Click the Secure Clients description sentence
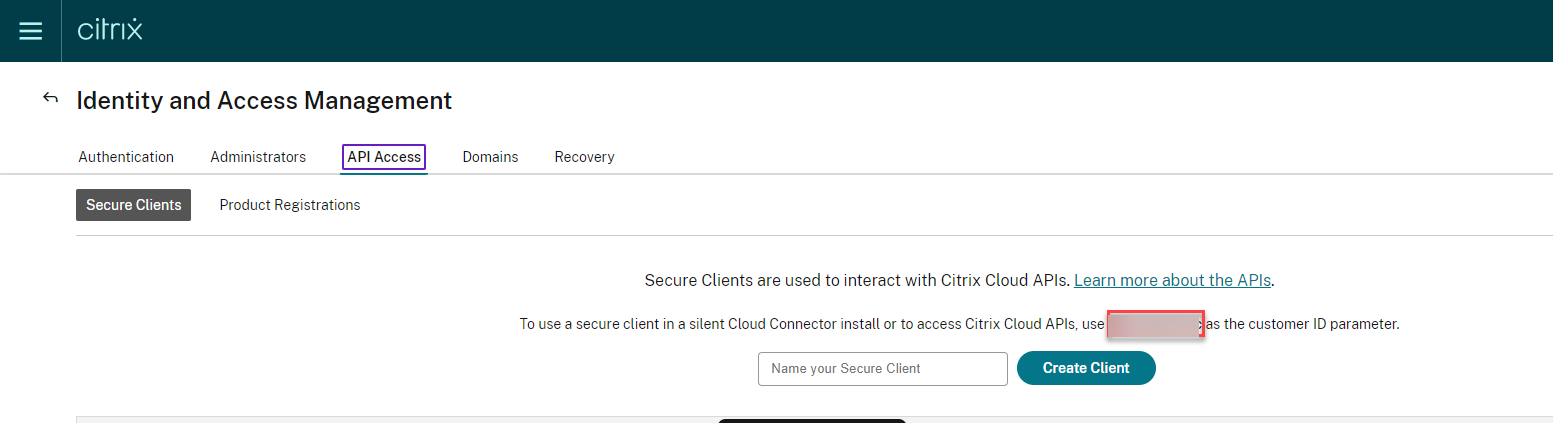 point(858,280)
